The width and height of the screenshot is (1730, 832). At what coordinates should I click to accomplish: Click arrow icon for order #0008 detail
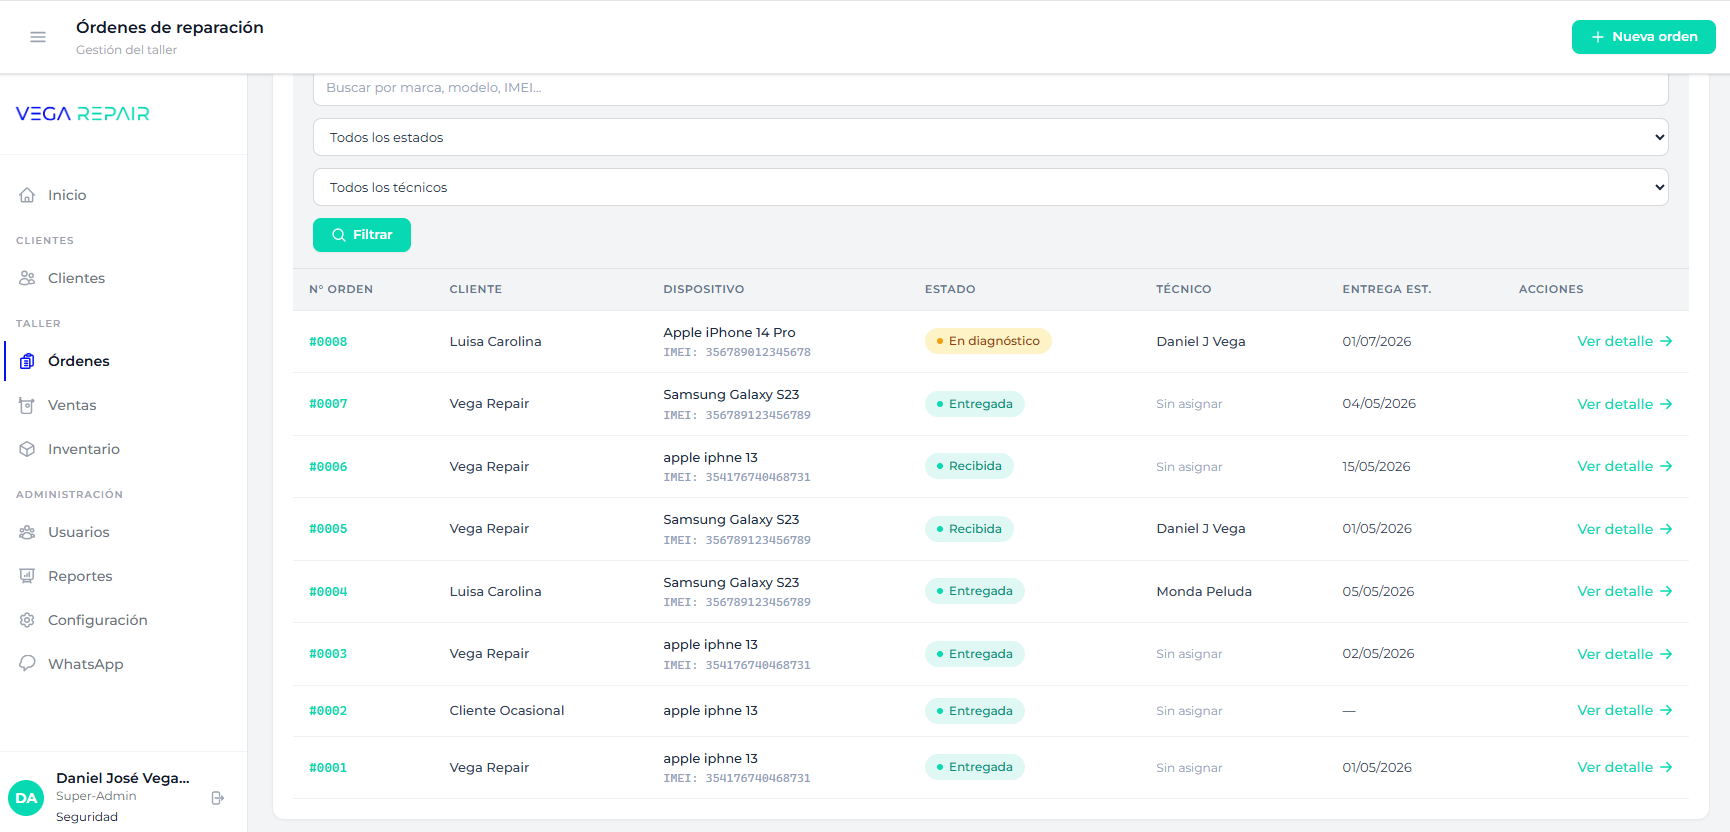[1666, 341]
